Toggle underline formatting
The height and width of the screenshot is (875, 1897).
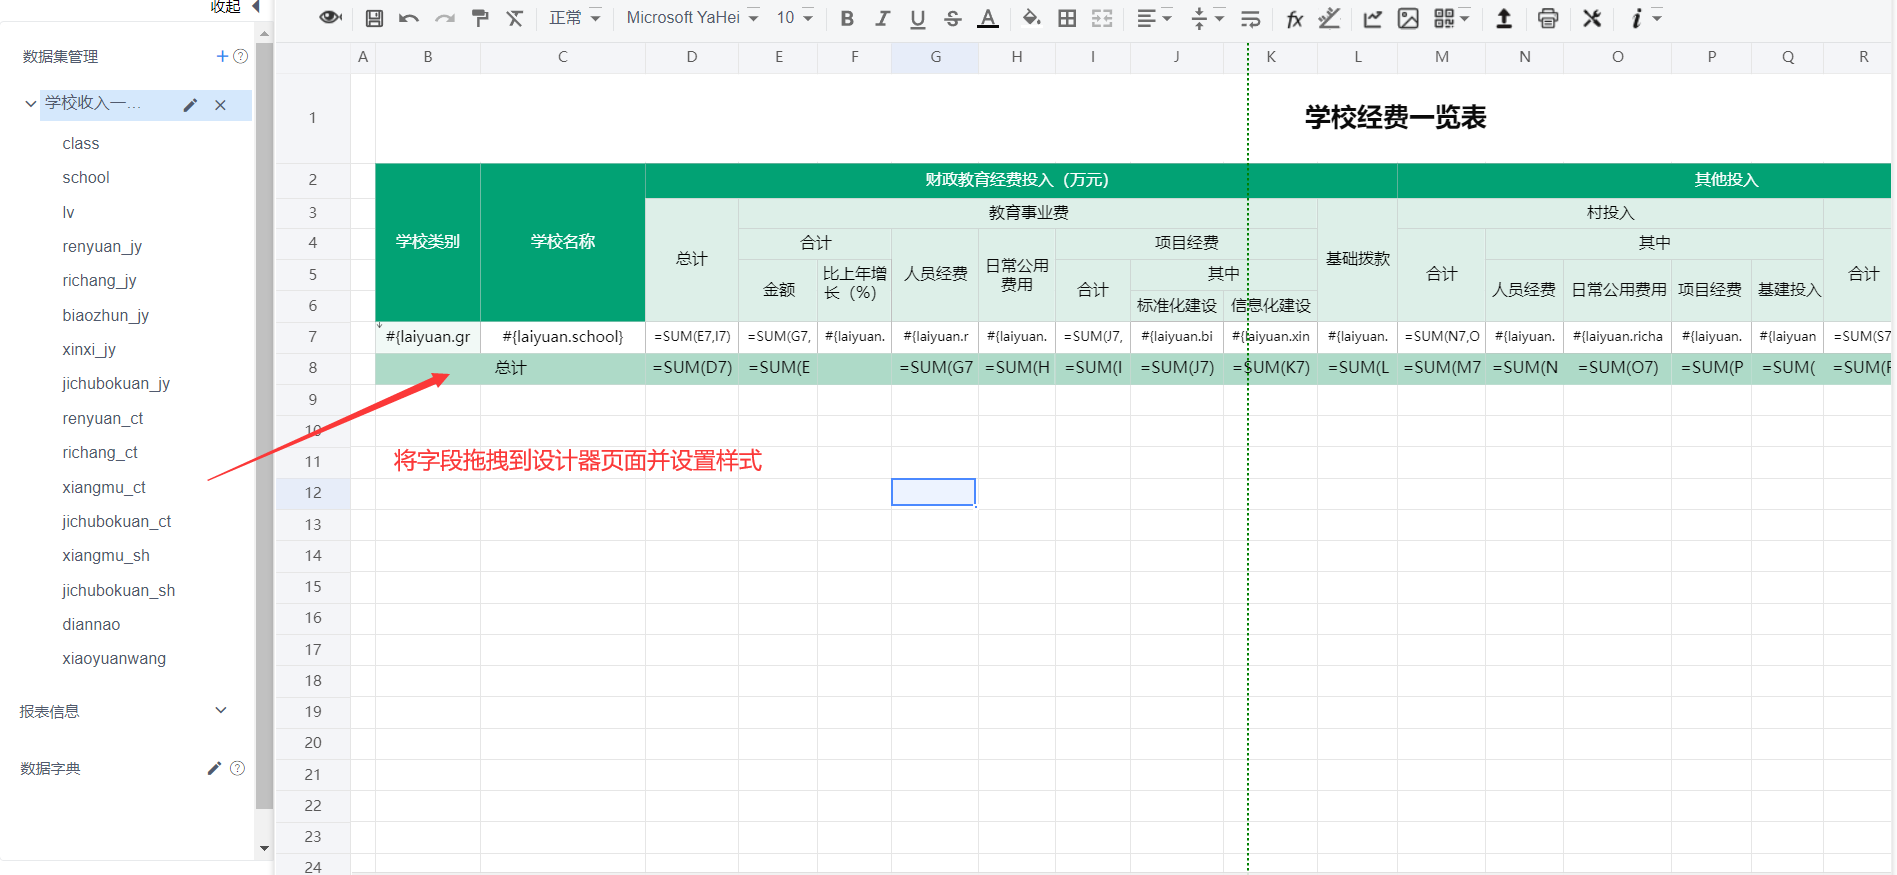(917, 18)
